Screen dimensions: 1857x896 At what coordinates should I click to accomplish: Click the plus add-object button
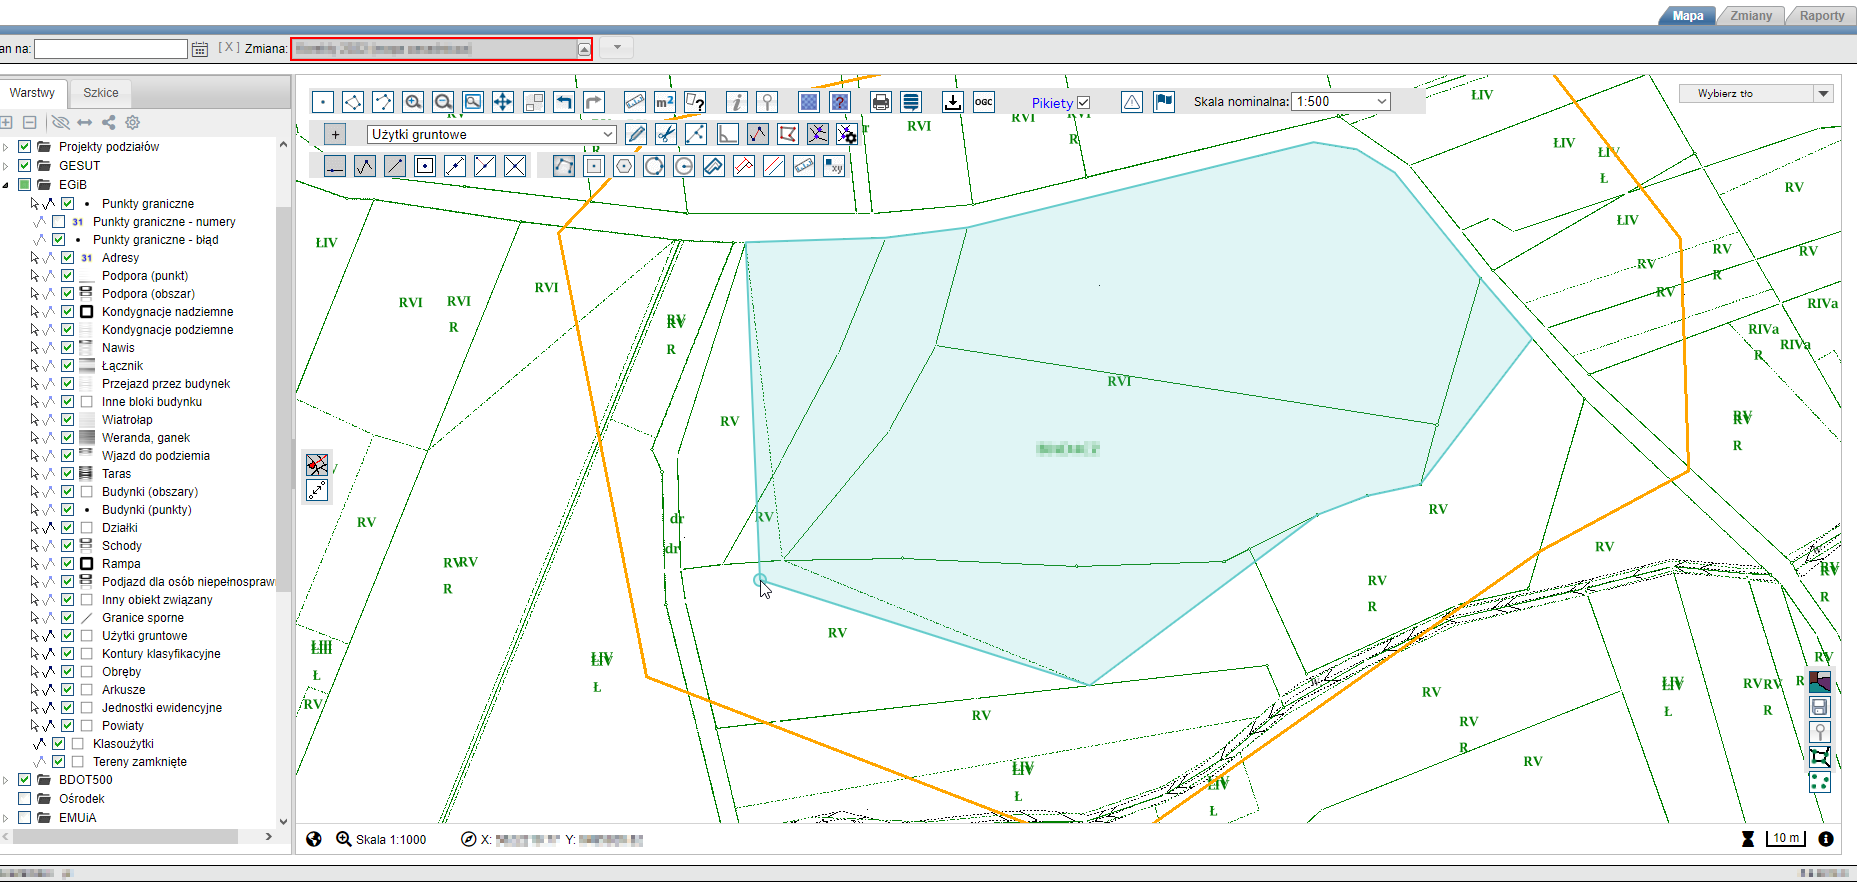coord(335,134)
